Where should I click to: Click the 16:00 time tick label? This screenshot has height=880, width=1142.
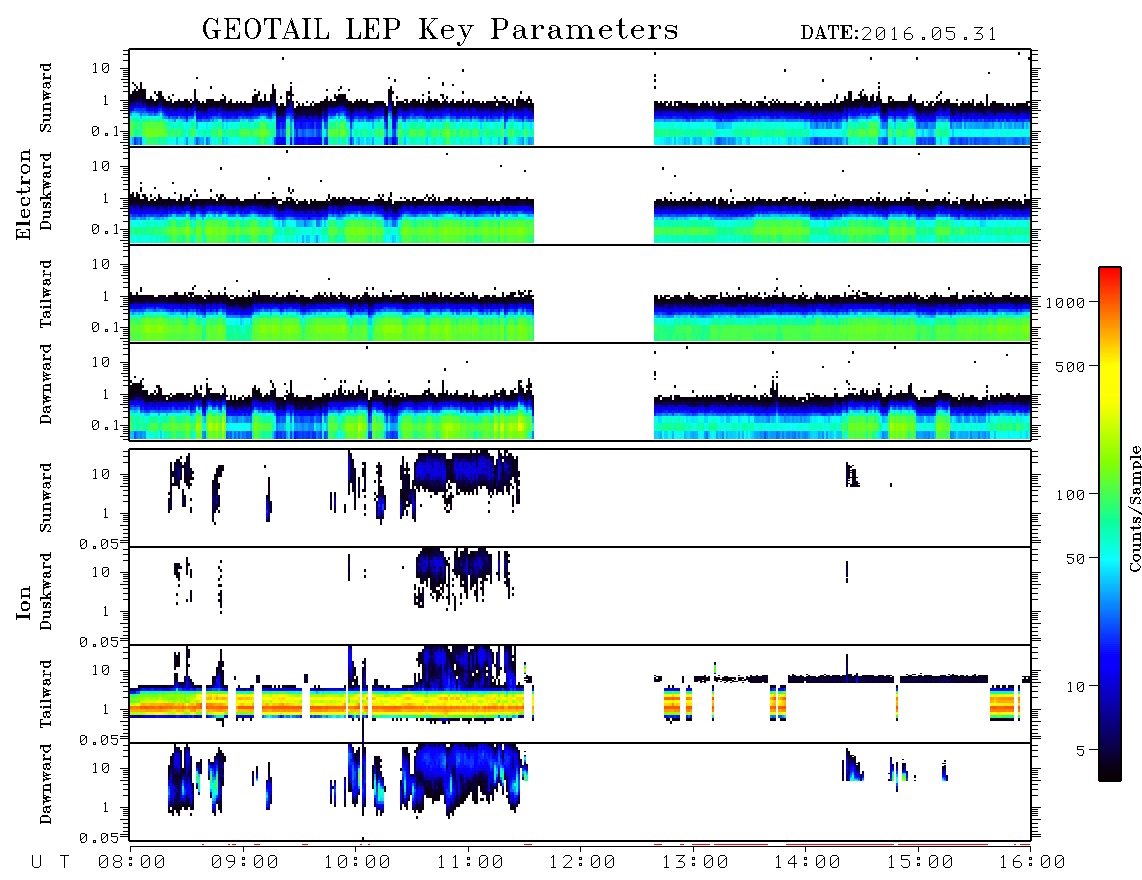coord(1032,863)
